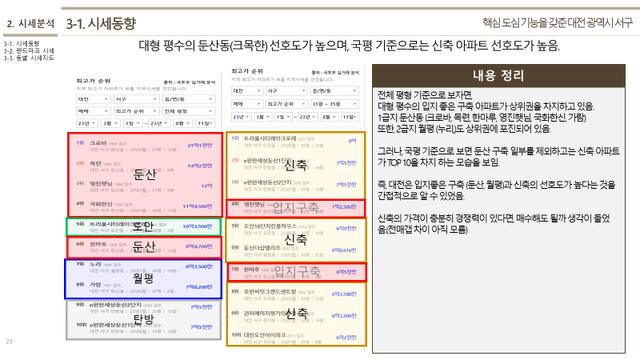640x360 pixels.
Task: Click the 내용 정리 brown header bar
Action: click(x=498, y=76)
